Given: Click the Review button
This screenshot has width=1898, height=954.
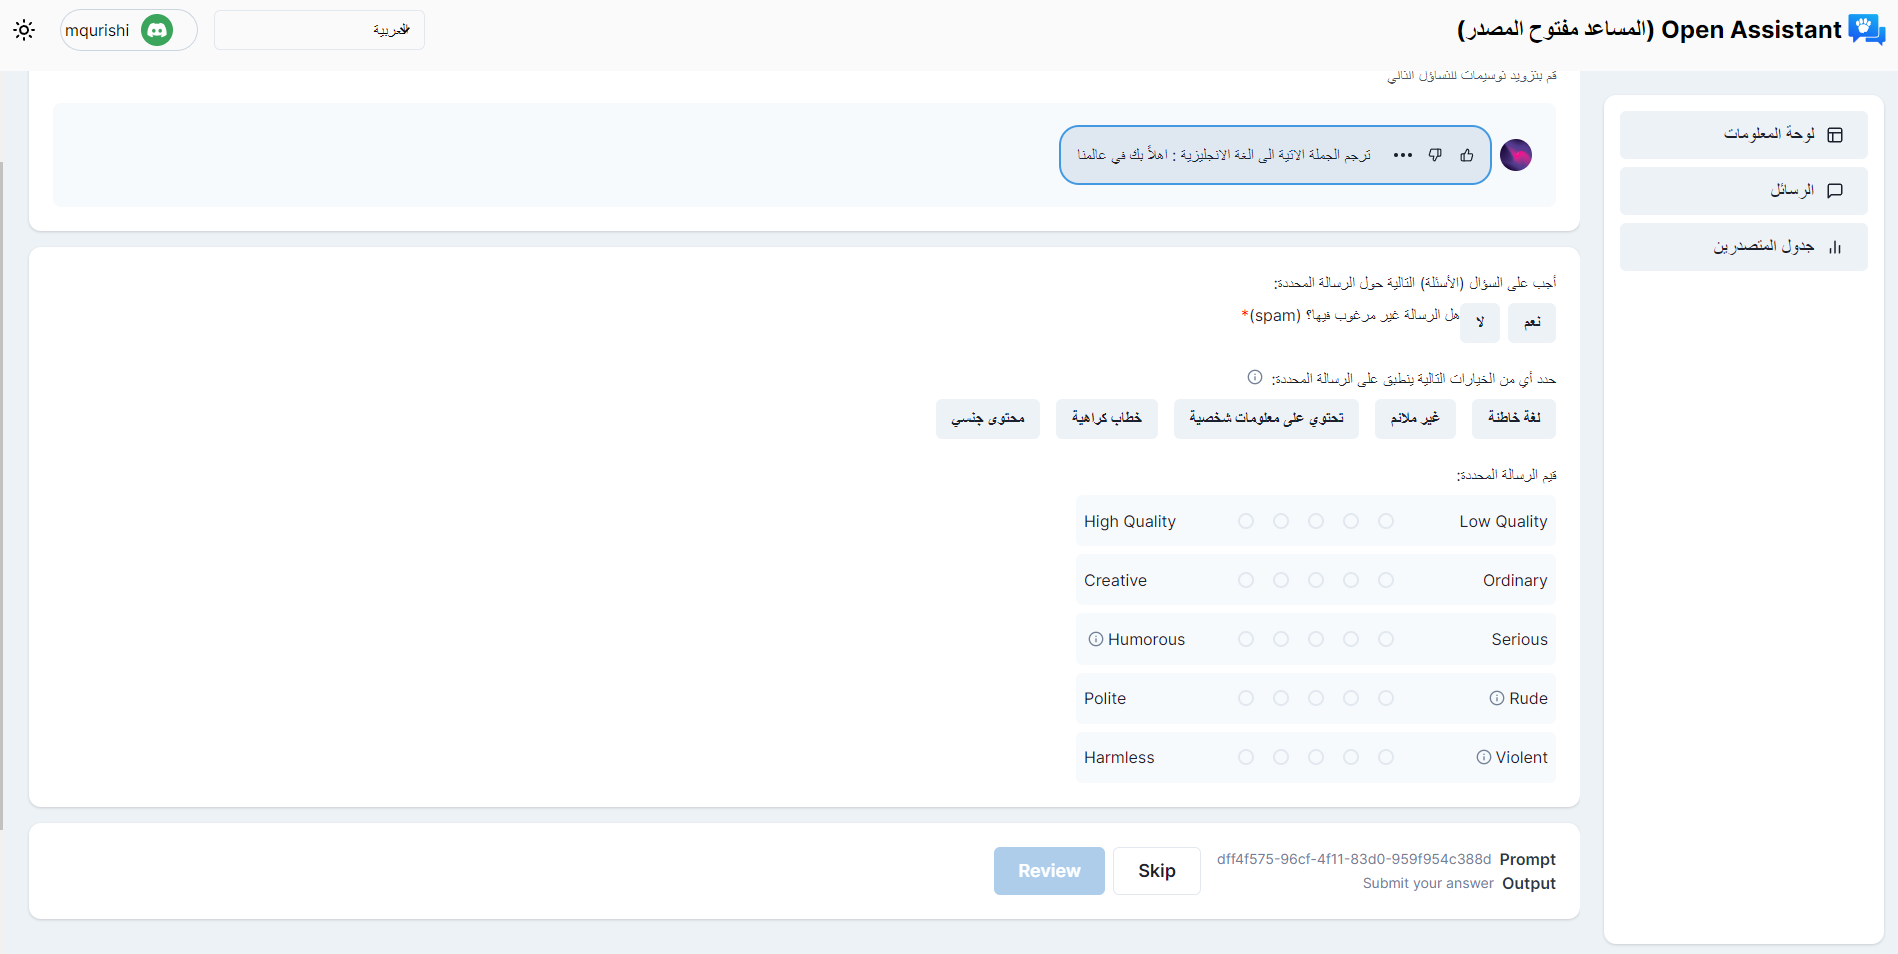Looking at the screenshot, I should pos(1049,871).
